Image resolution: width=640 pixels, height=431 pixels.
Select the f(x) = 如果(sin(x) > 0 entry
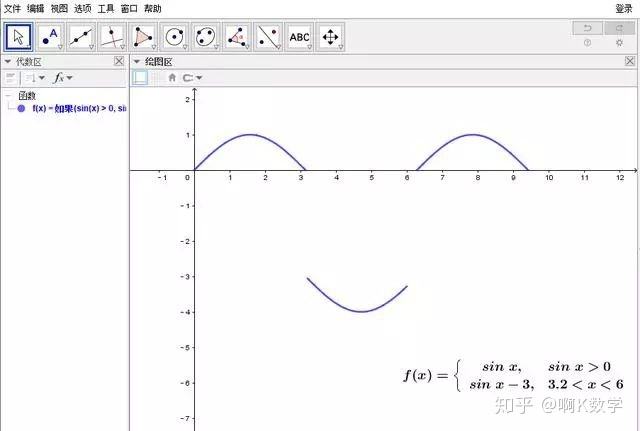click(x=79, y=109)
